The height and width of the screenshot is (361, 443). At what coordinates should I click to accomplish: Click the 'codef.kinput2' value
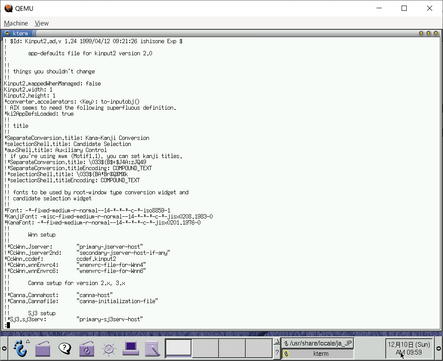(96, 259)
